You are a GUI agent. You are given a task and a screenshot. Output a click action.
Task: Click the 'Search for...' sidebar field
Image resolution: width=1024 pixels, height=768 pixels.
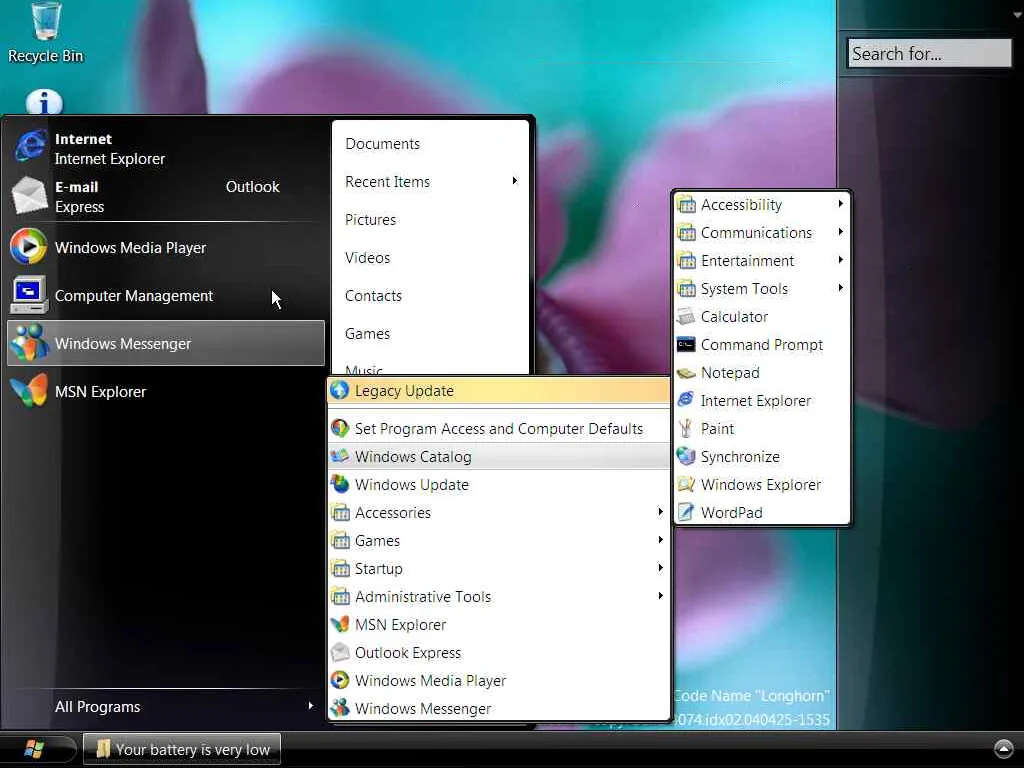coord(929,54)
